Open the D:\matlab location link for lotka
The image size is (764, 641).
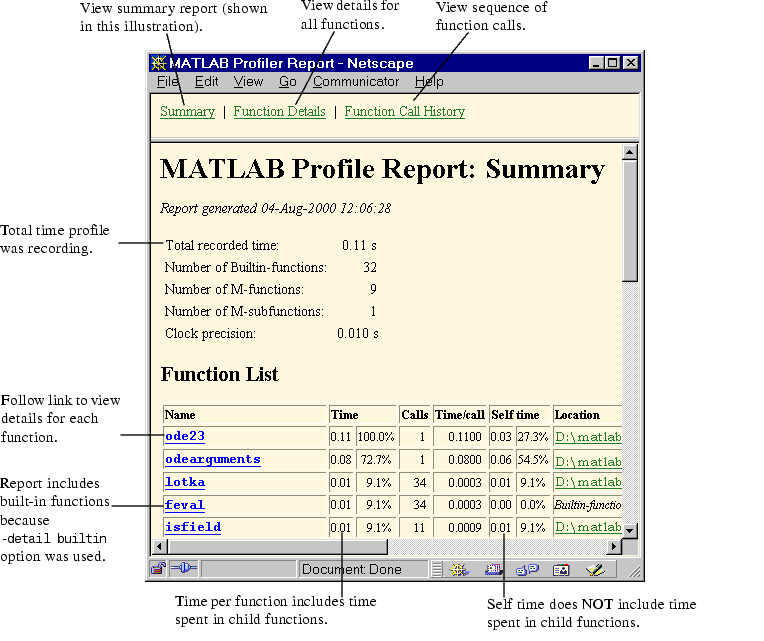[x=588, y=482]
